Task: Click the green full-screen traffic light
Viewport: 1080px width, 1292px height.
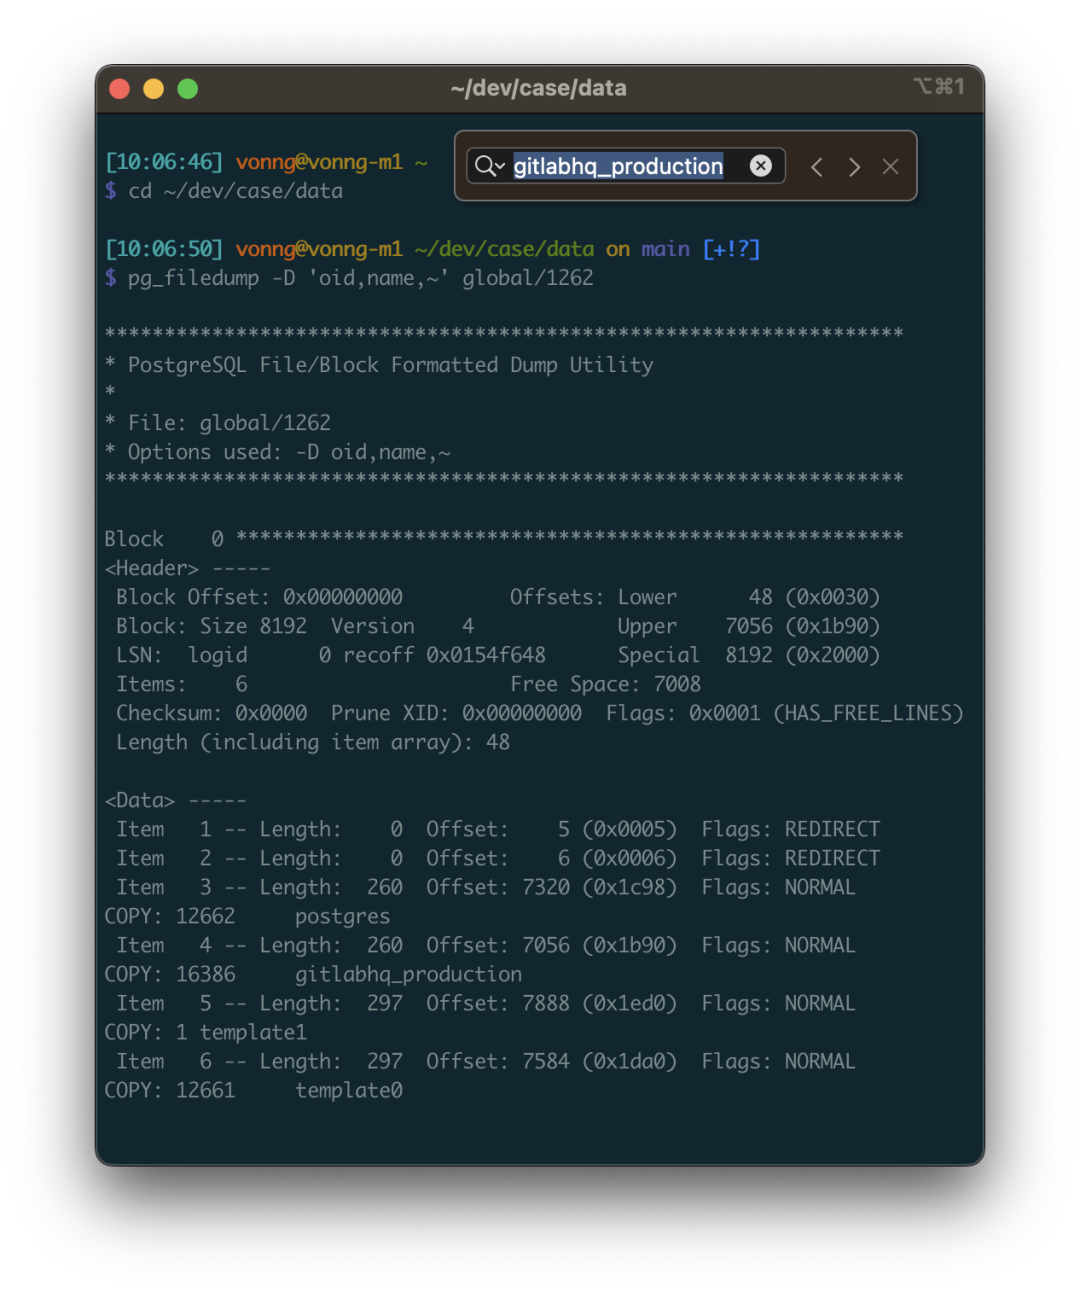Action: [187, 88]
